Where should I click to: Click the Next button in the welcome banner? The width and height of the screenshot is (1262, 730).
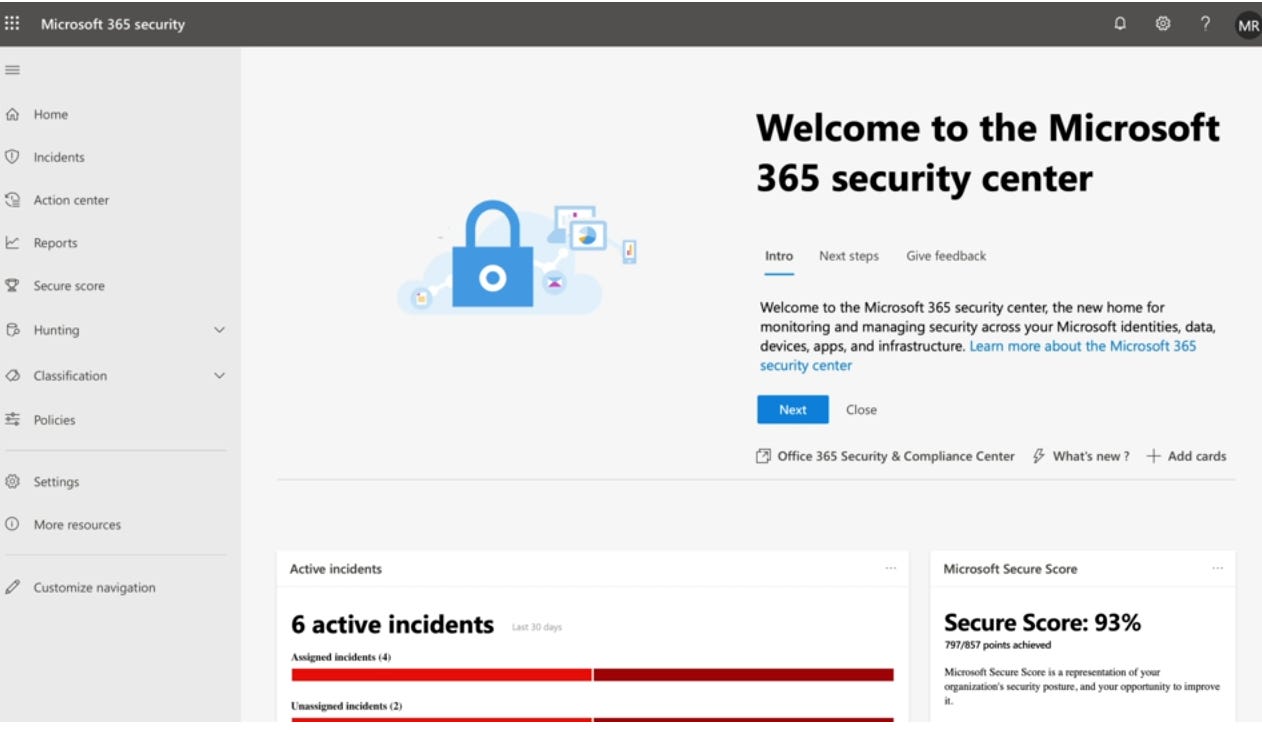[793, 410]
